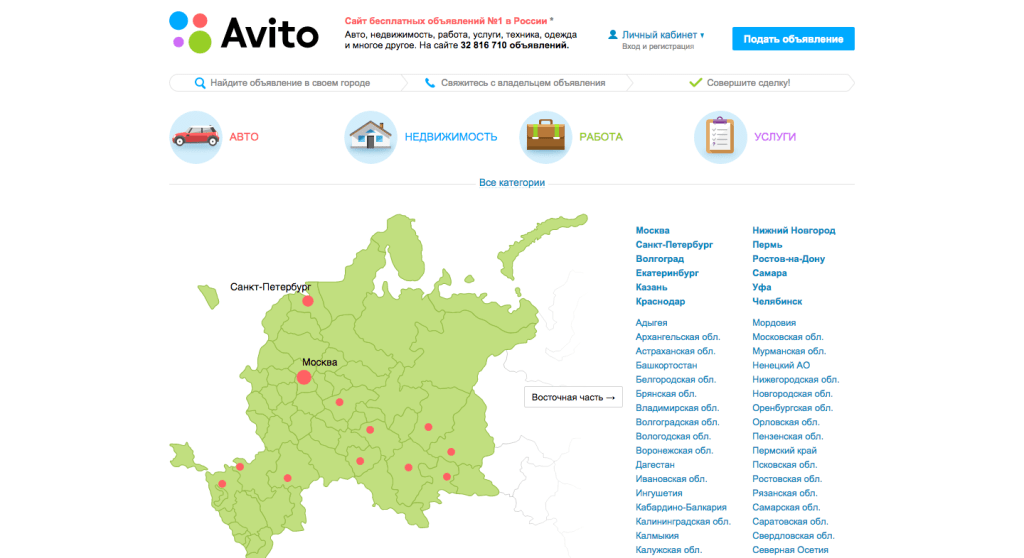Select Ивановская обл. region
The image size is (1024, 558).
[671, 479]
